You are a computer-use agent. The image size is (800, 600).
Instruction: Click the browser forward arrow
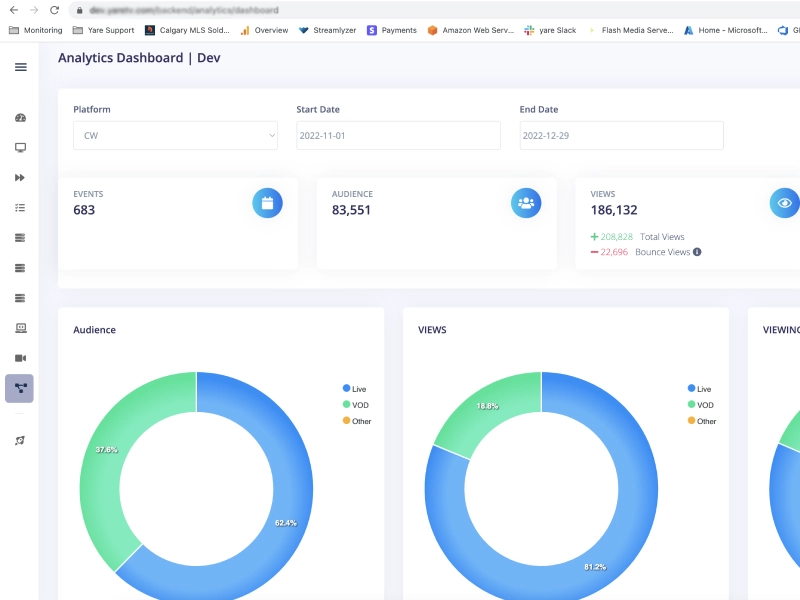34,10
